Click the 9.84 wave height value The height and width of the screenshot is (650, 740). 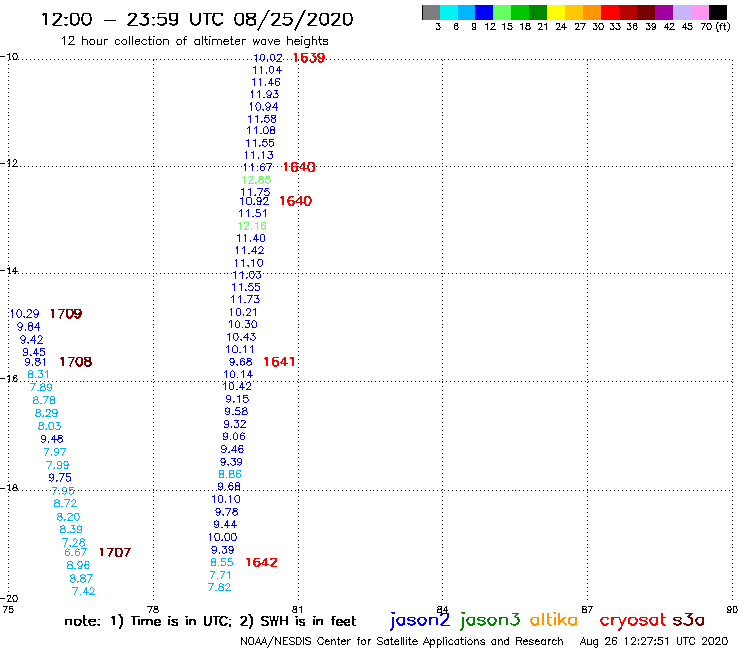[28, 327]
